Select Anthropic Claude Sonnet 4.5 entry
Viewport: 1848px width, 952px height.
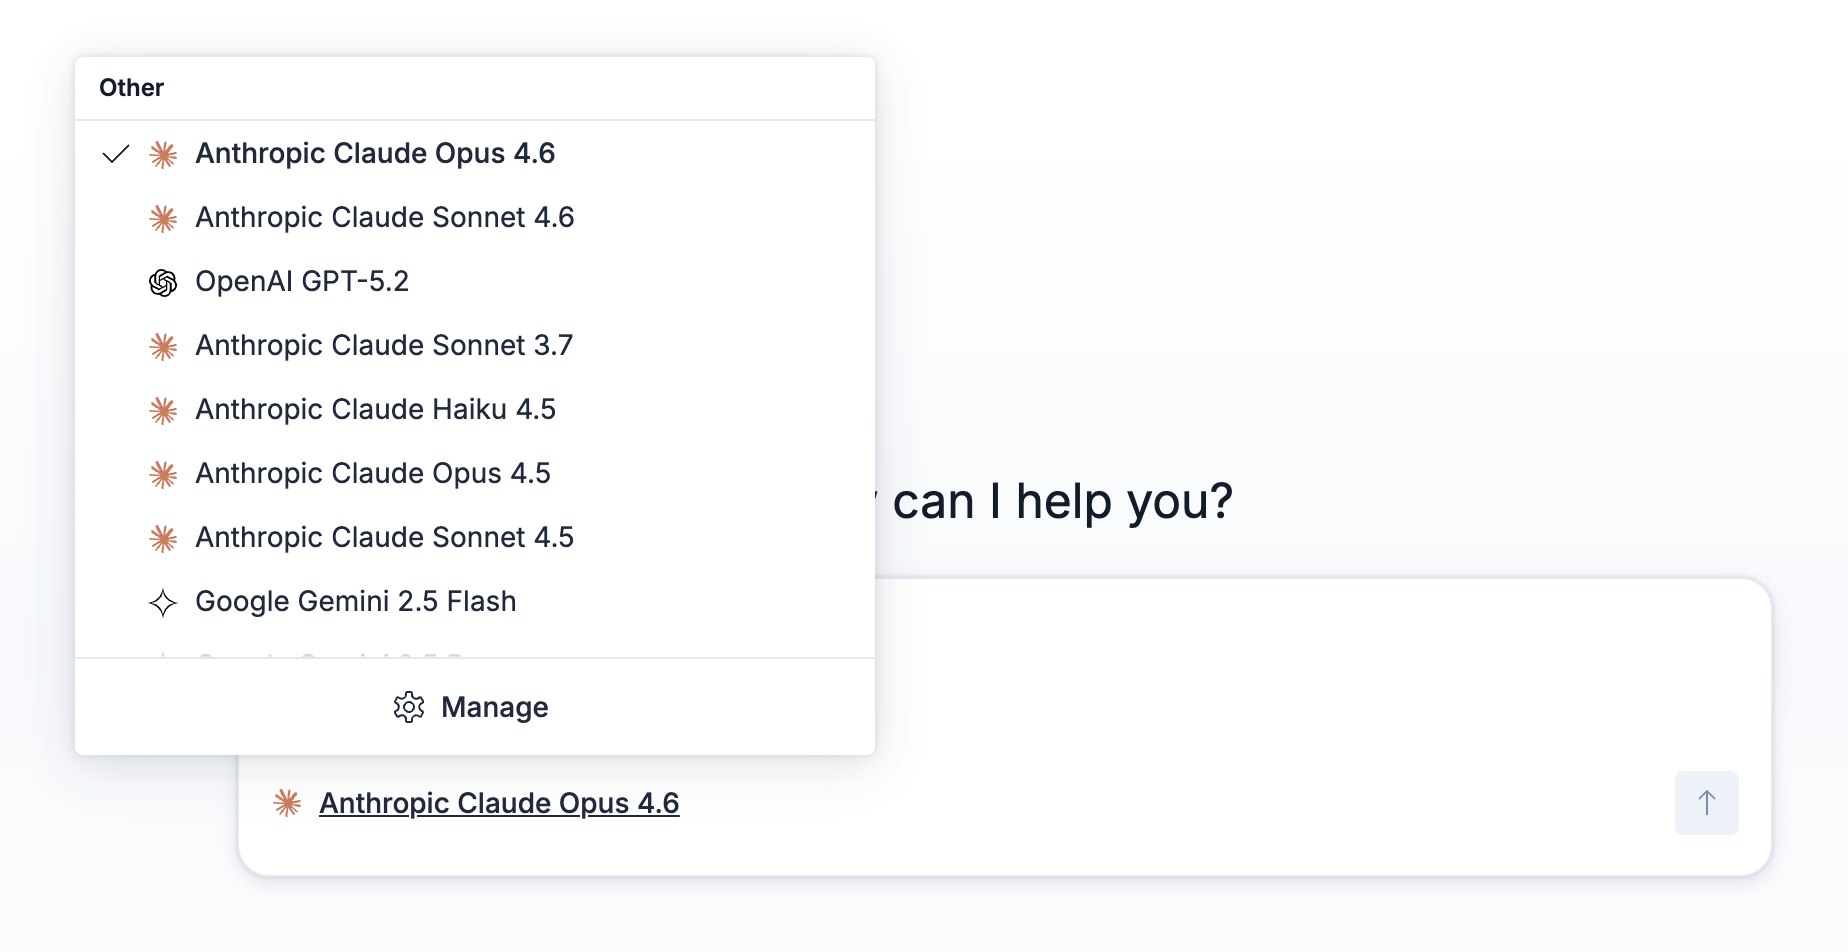click(384, 538)
